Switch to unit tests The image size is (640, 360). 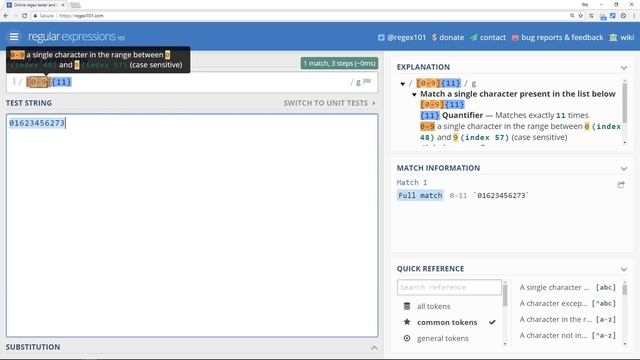(x=329, y=103)
